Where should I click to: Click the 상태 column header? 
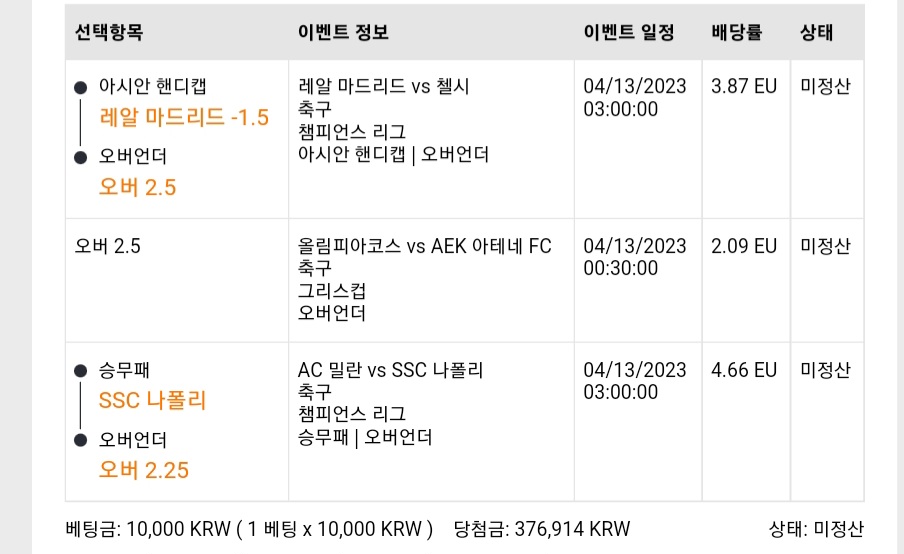[816, 32]
